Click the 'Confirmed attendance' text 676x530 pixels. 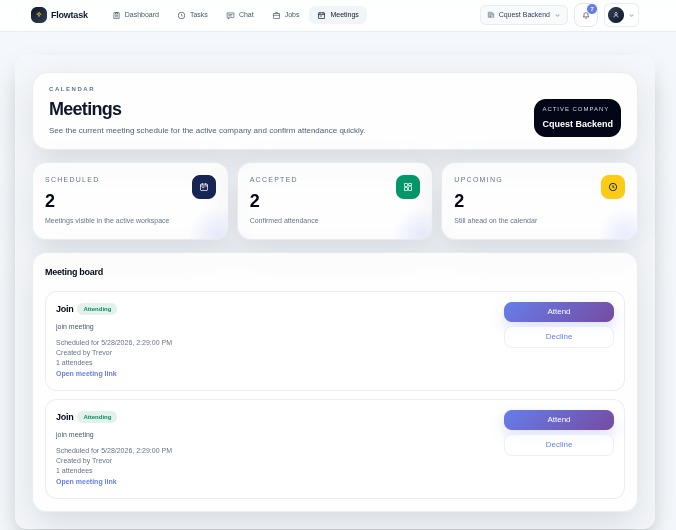point(284,220)
